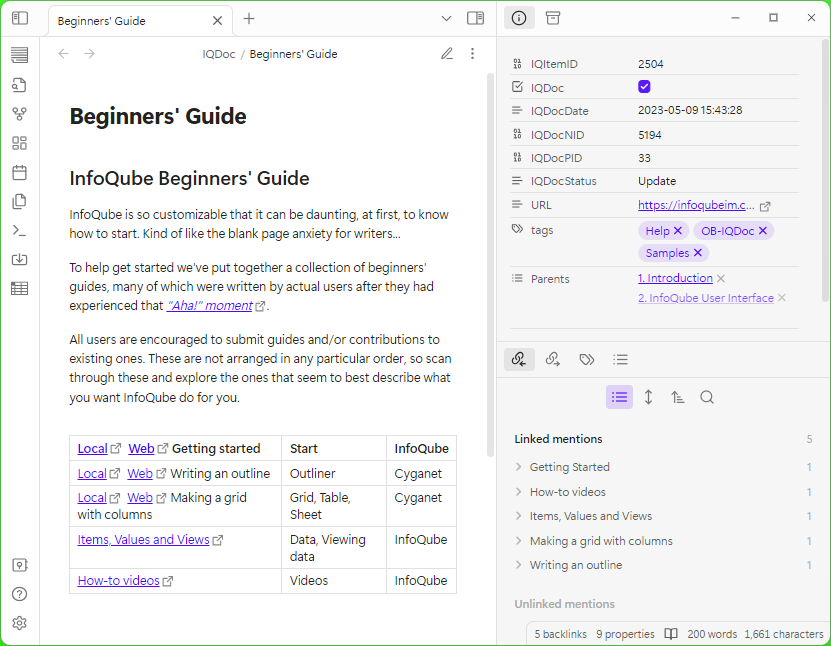Toggle the right sidebar panel icon
Screen dimensions: 831x646
coord(475,19)
